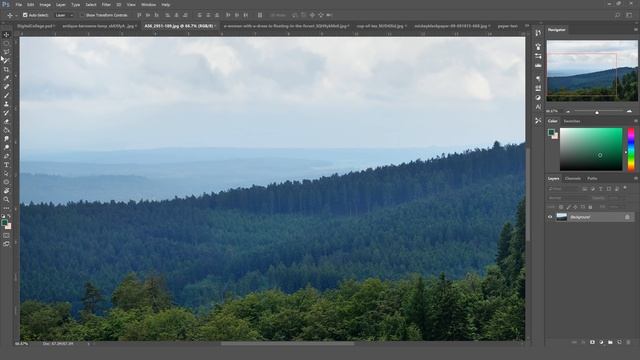This screenshot has width=640, height=360.
Task: Toggle lock image pixels brush icon
Action: pyautogui.click(x=568, y=207)
